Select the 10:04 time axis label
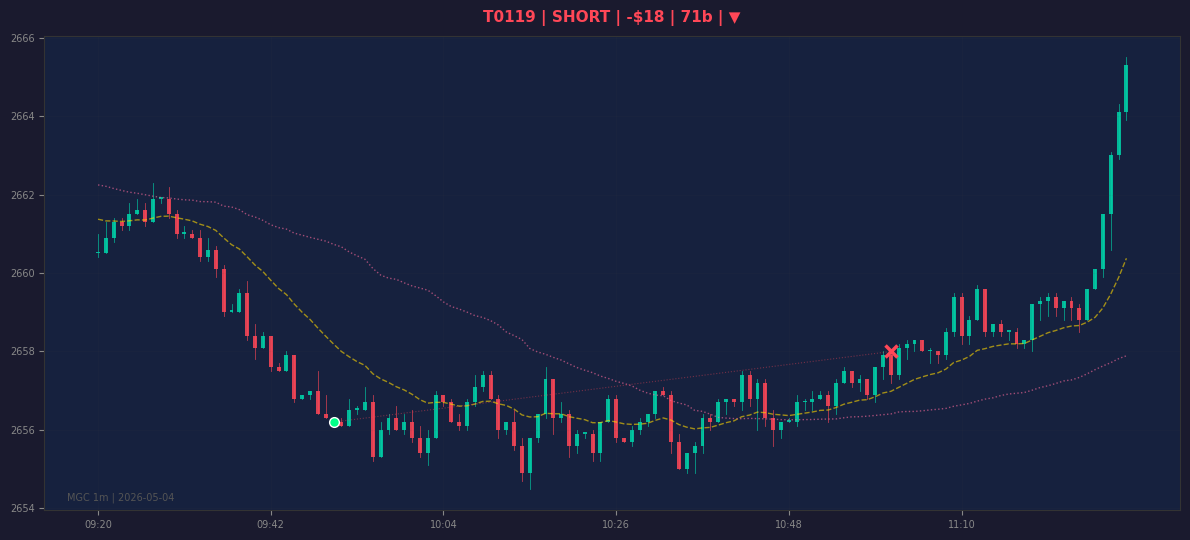The height and width of the screenshot is (540, 1190). tap(443, 524)
